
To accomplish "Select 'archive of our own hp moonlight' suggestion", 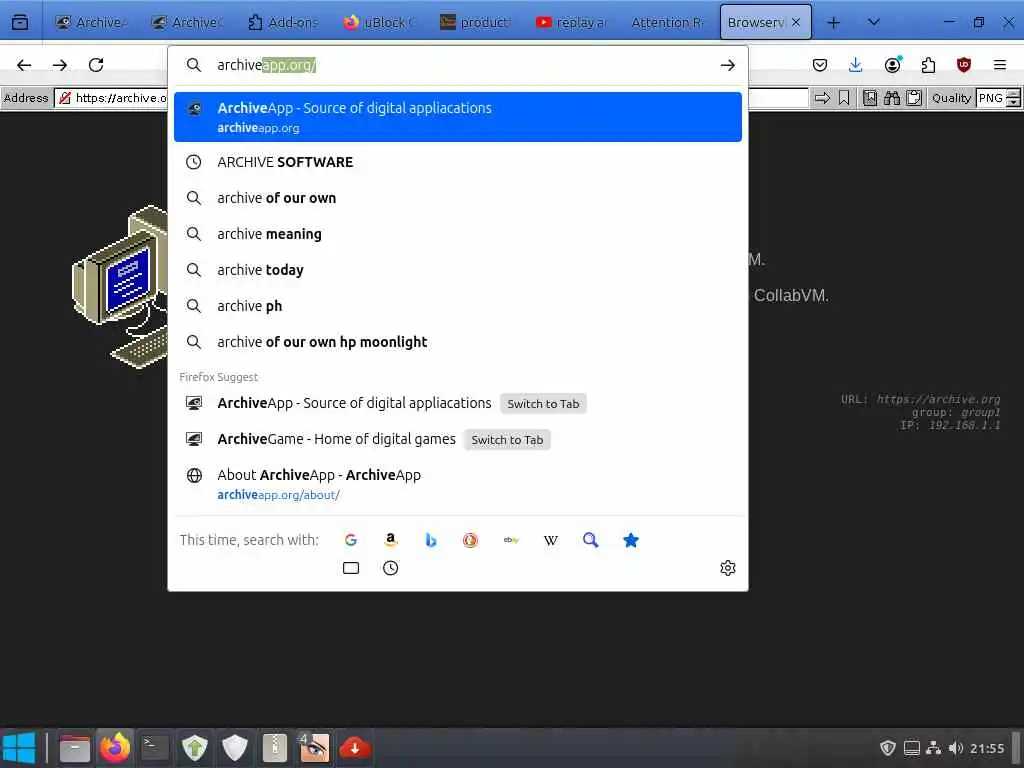I will (x=458, y=342).
